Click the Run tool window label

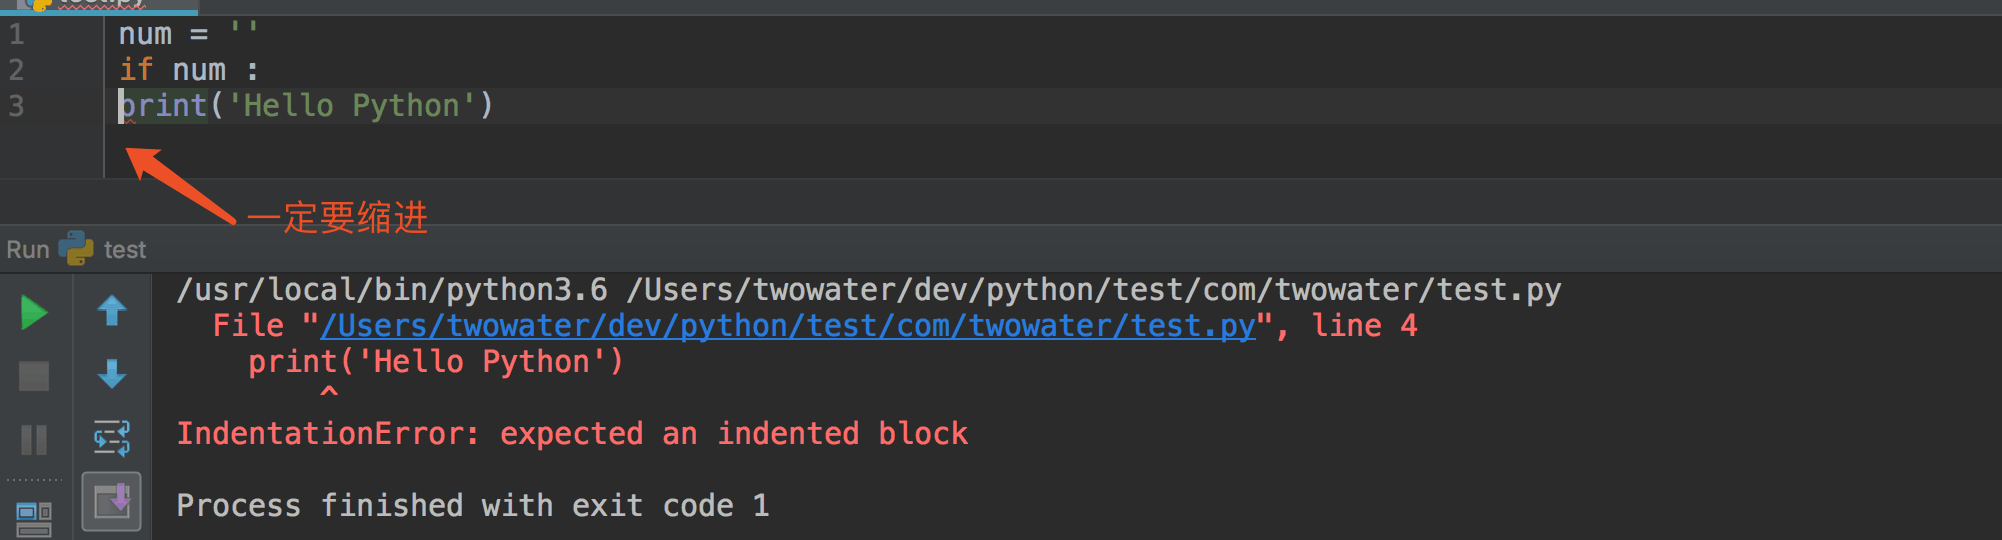[28, 250]
